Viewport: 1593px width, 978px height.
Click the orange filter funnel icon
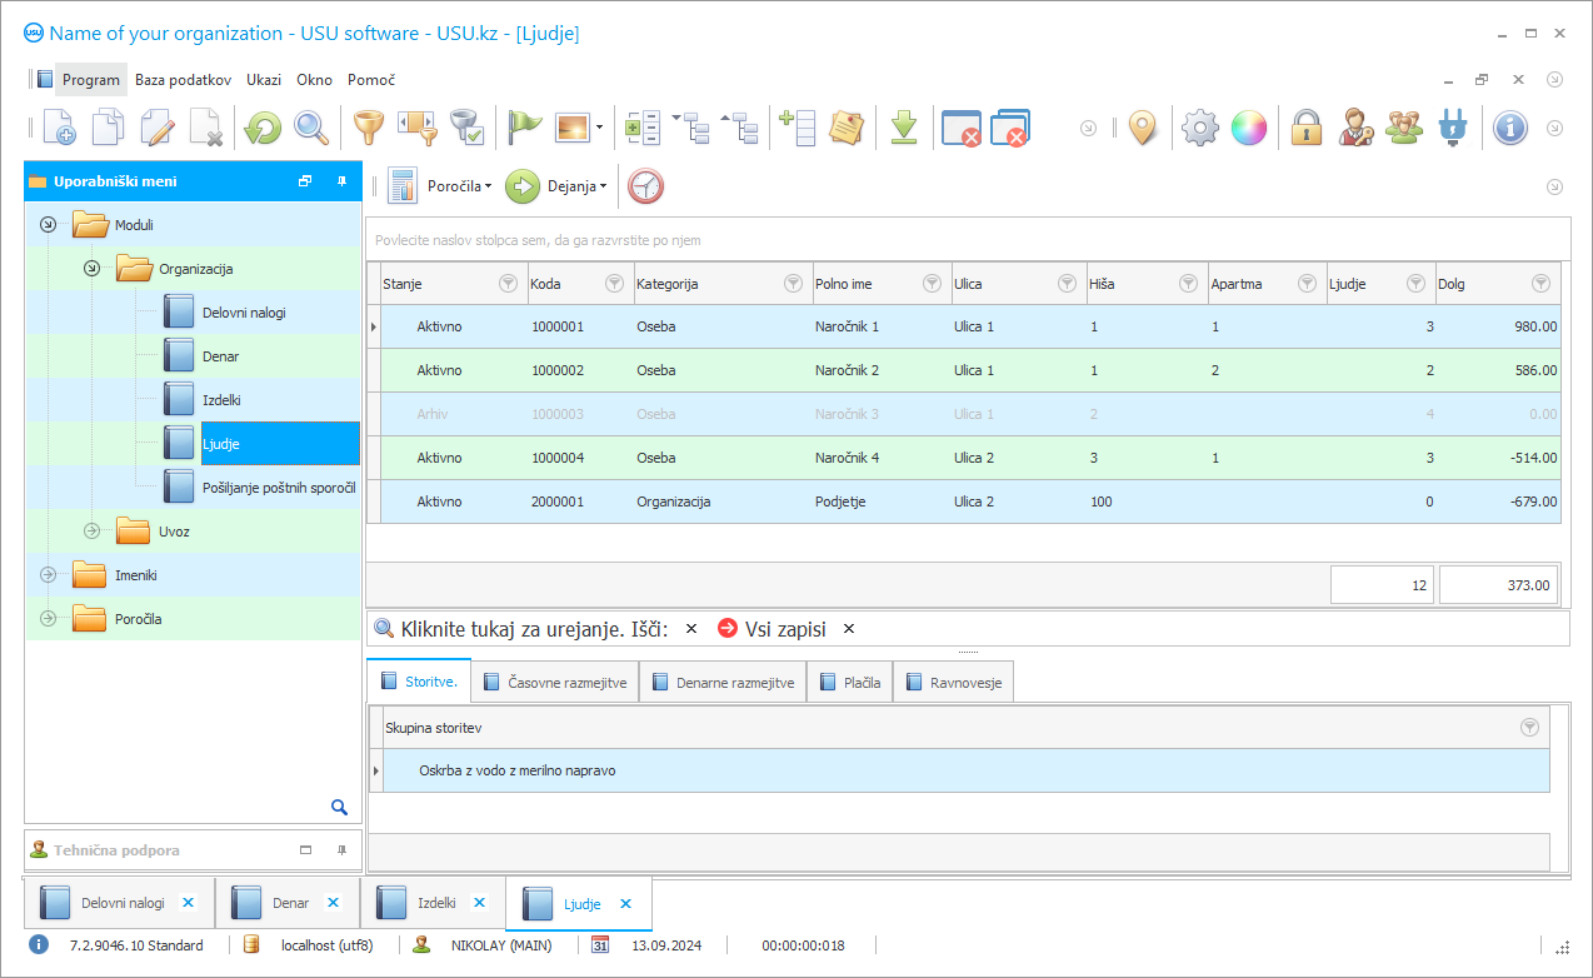tap(369, 128)
